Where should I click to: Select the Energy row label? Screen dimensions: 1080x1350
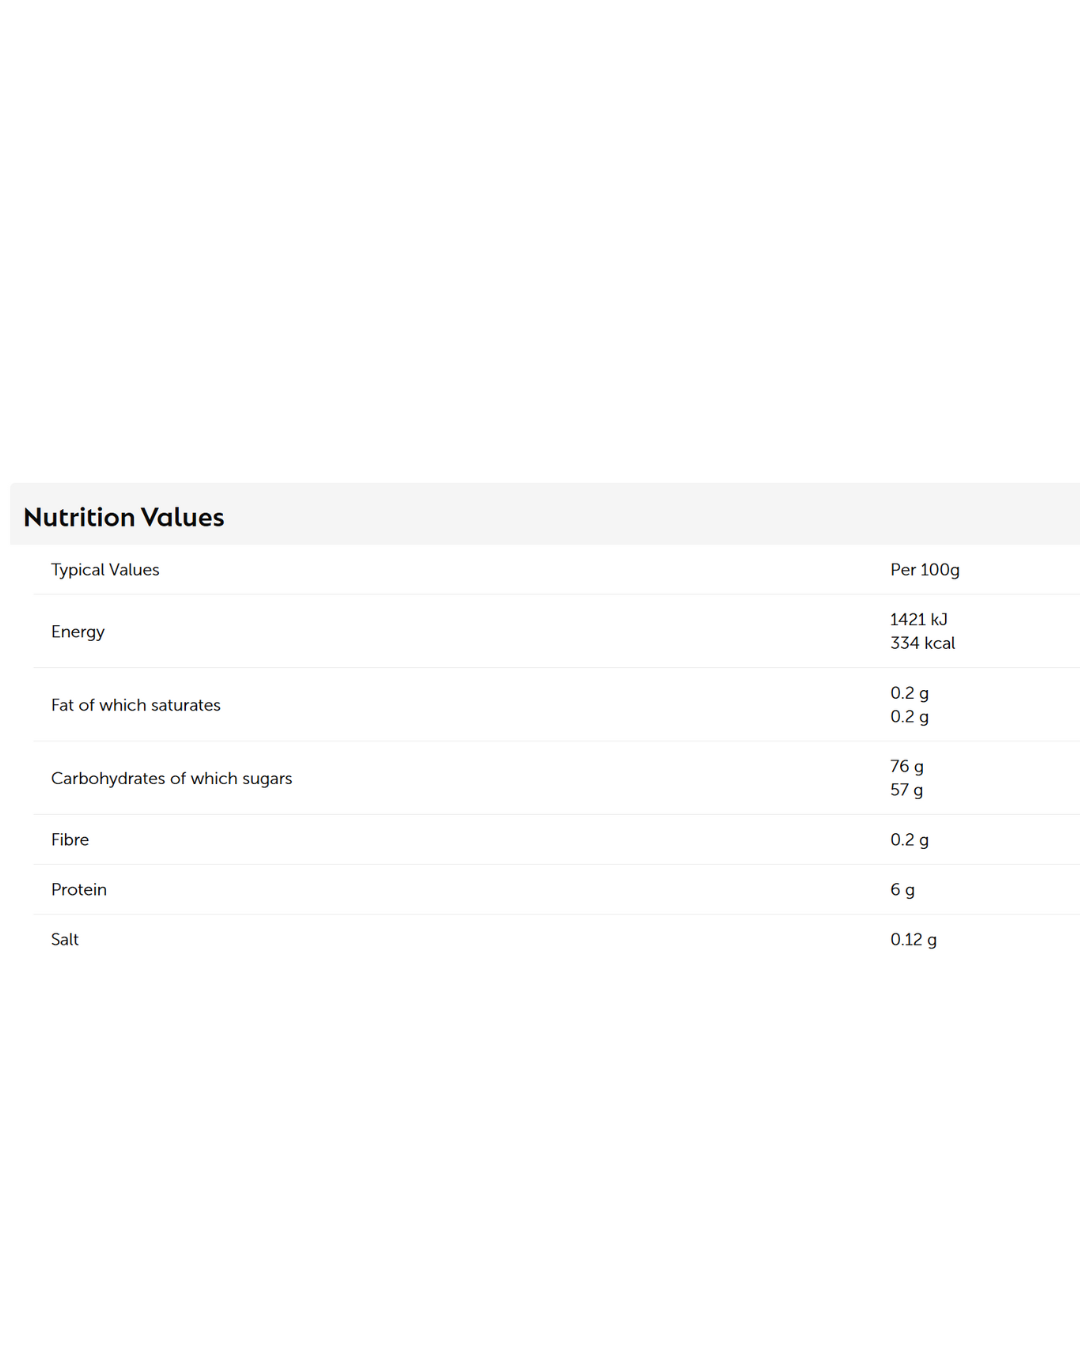pos(78,632)
